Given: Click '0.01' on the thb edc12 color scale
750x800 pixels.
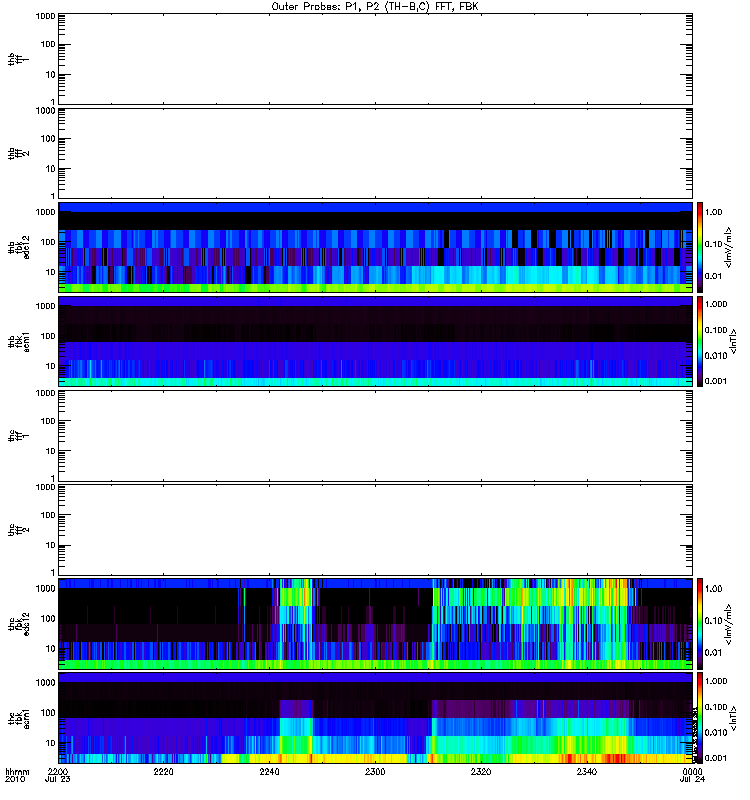Looking at the screenshot, I should 713,276.
